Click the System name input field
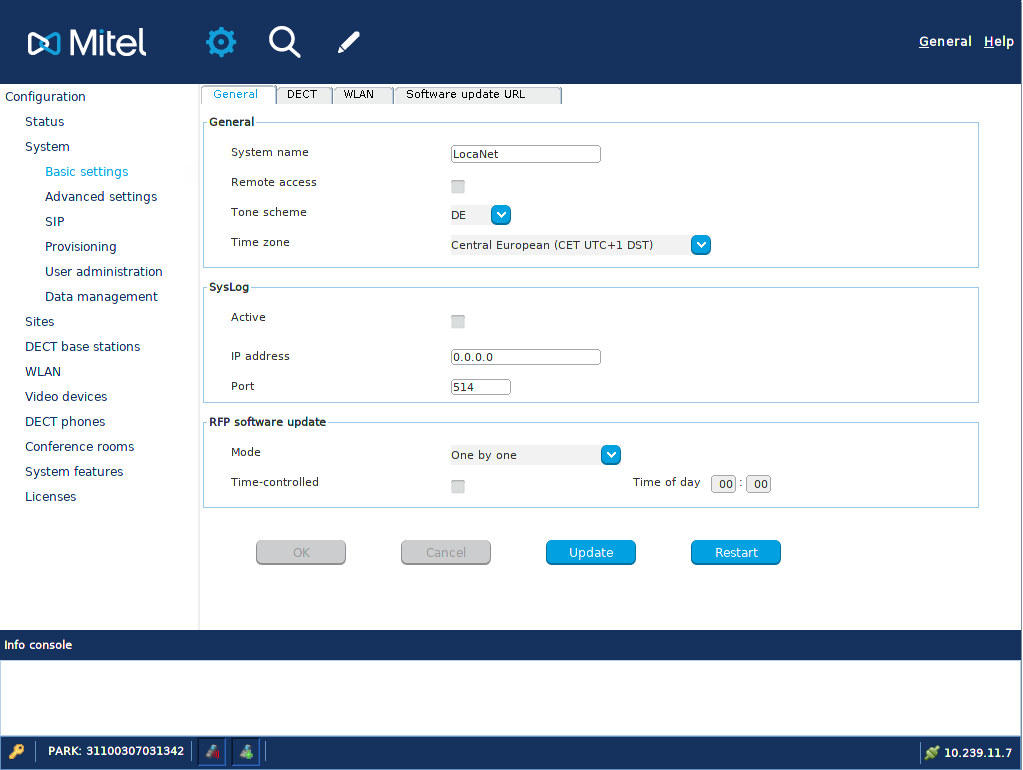Image resolution: width=1023 pixels, height=770 pixels. (525, 154)
